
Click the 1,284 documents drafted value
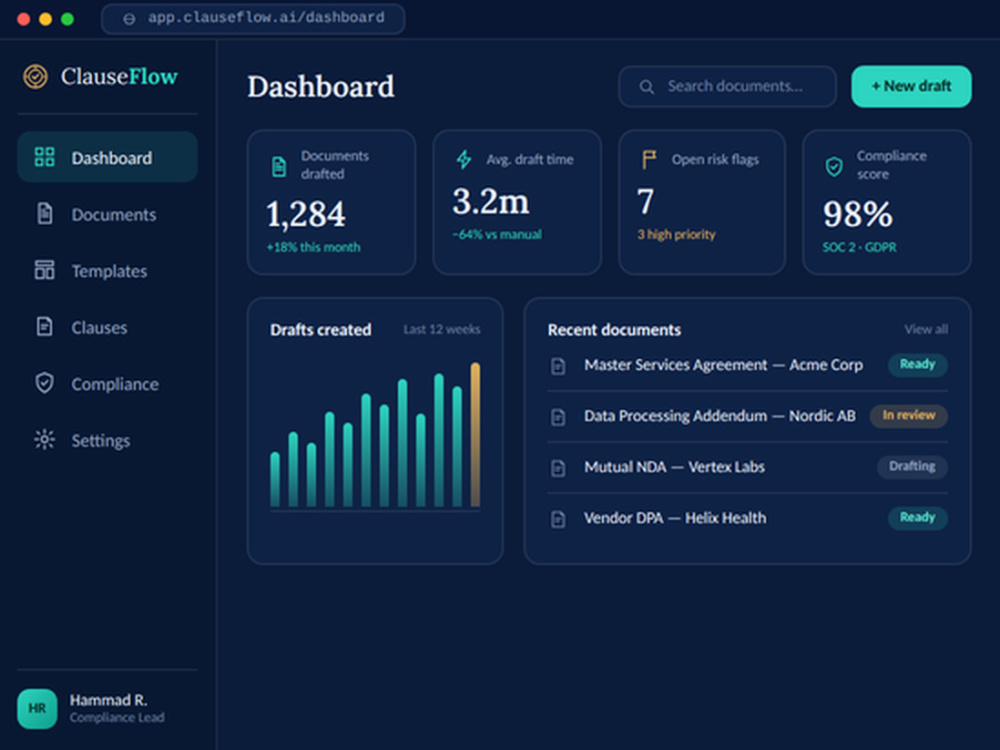click(306, 214)
